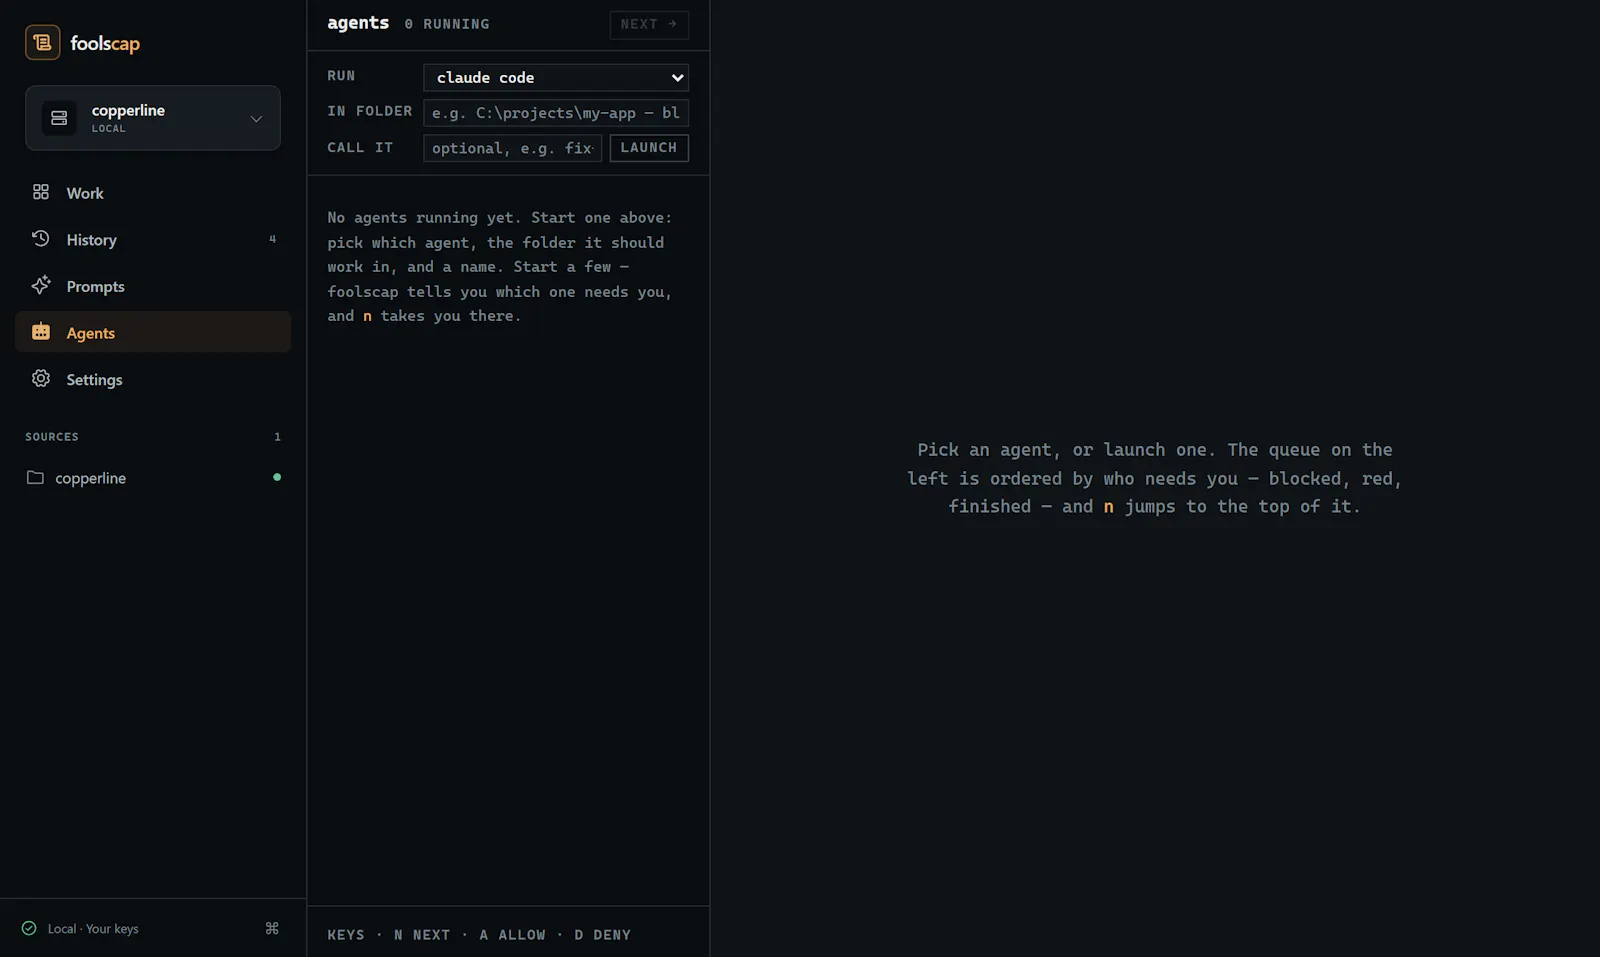
Task: Click the foolscap logo icon
Action: tap(42, 42)
